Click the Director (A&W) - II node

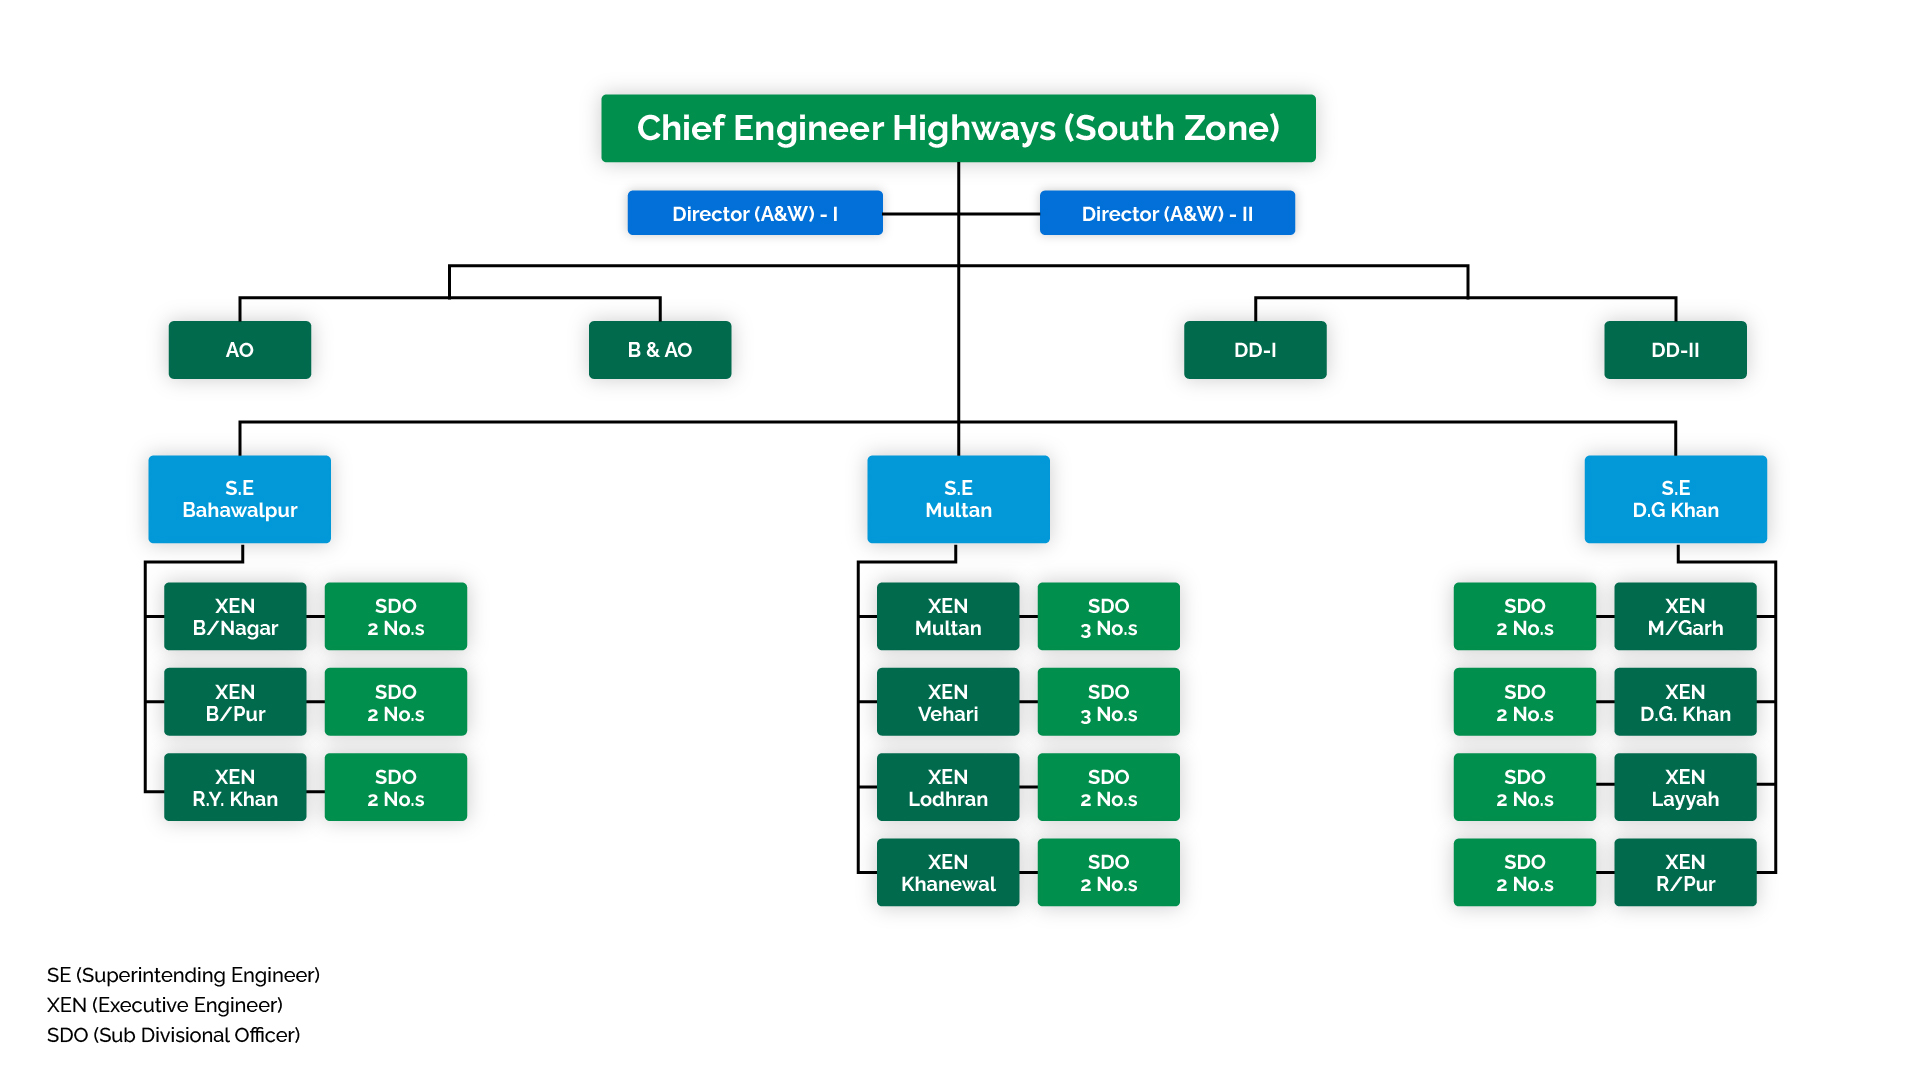1167,212
